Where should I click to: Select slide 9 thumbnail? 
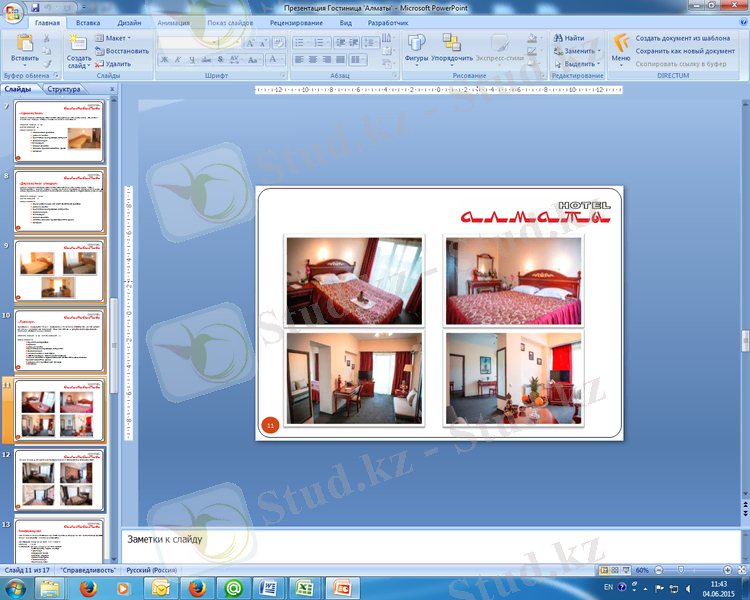point(59,271)
